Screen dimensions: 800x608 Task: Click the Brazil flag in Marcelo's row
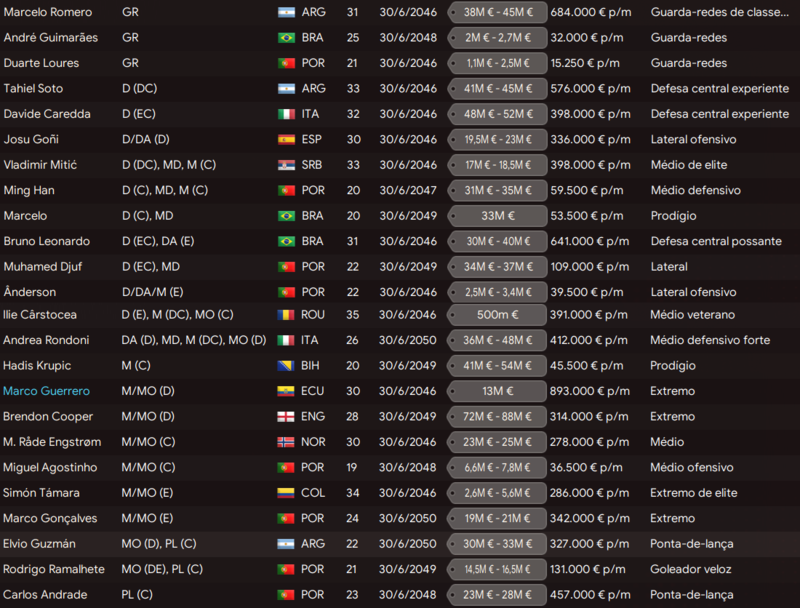[x=286, y=216]
